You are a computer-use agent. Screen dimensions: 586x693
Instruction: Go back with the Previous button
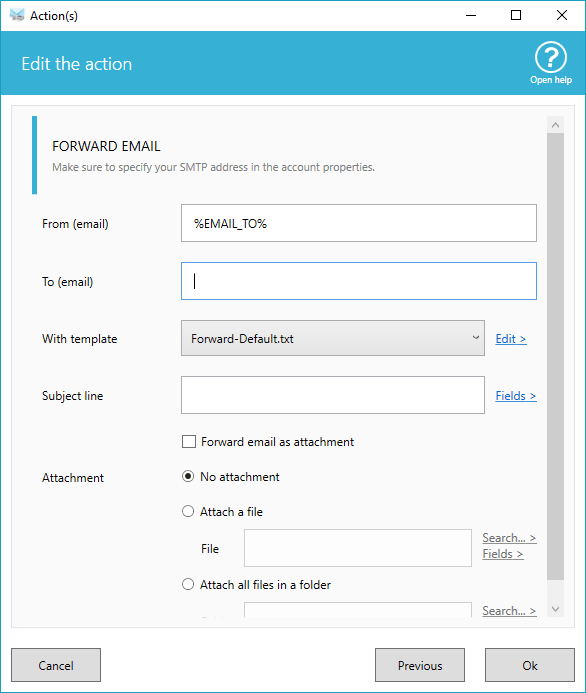click(420, 665)
